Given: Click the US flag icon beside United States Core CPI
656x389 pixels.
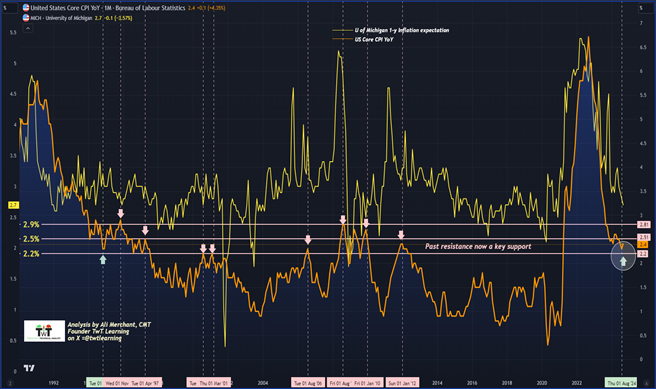Looking at the screenshot, I should [x=26, y=8].
